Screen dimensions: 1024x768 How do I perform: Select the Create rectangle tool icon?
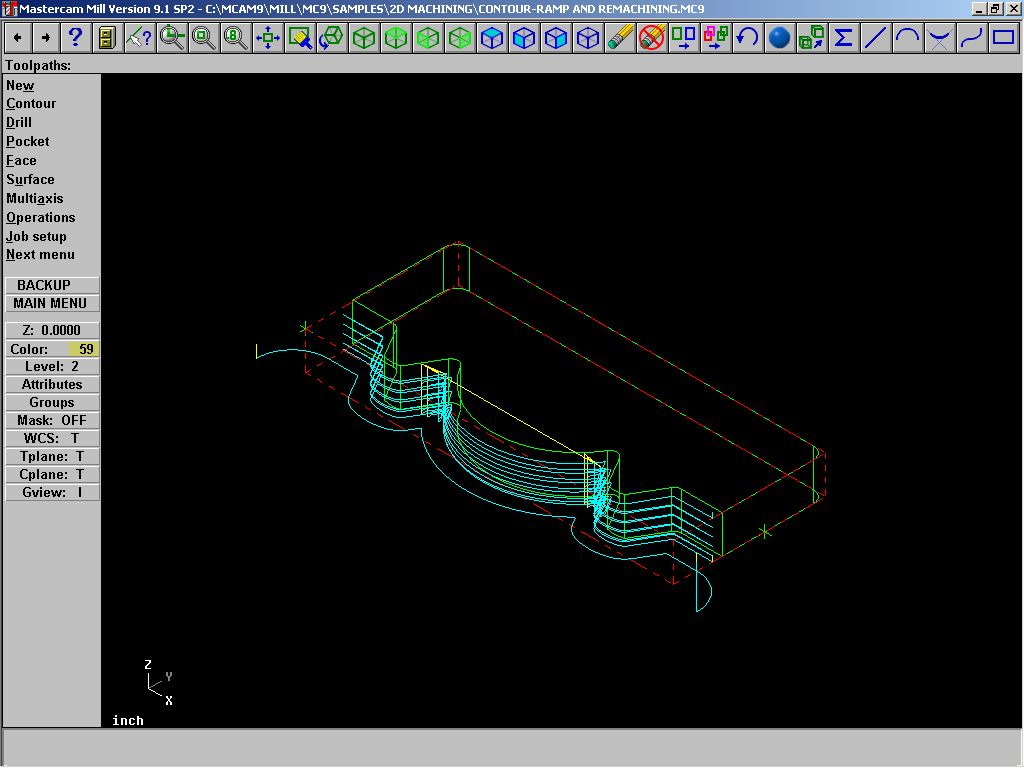(1003, 38)
